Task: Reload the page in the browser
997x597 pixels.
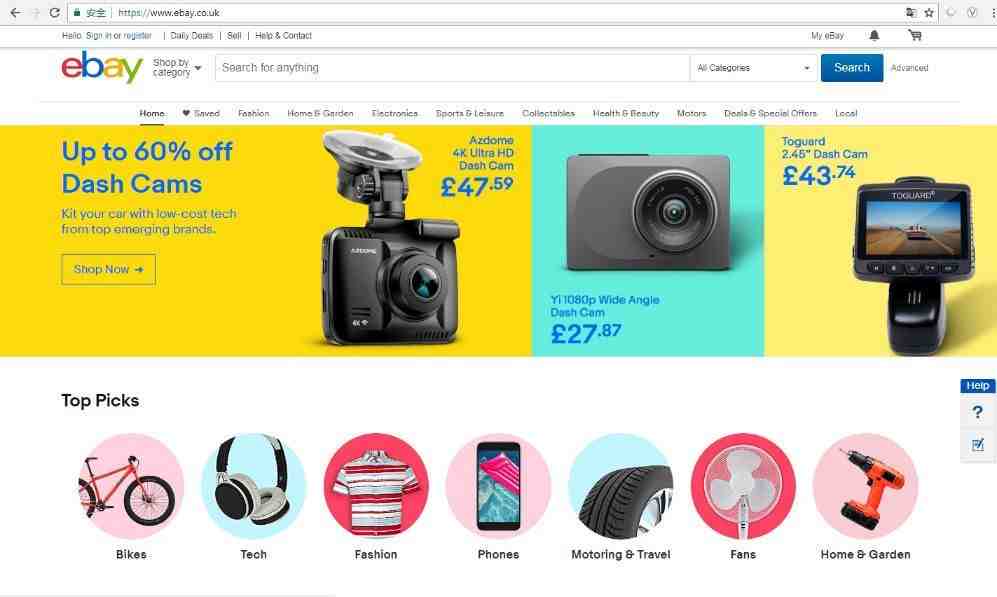Action: 55,13
